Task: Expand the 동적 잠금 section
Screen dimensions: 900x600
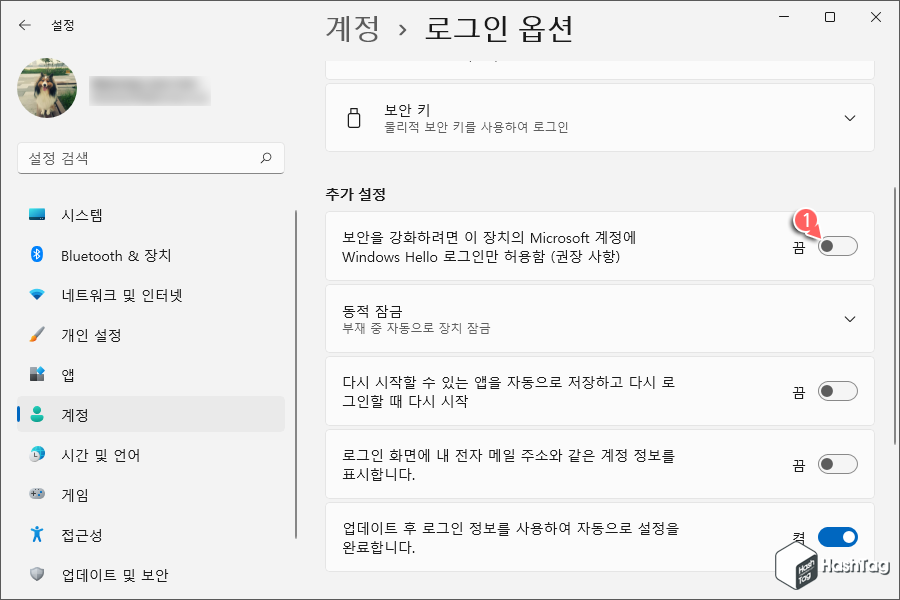Action: click(849, 319)
